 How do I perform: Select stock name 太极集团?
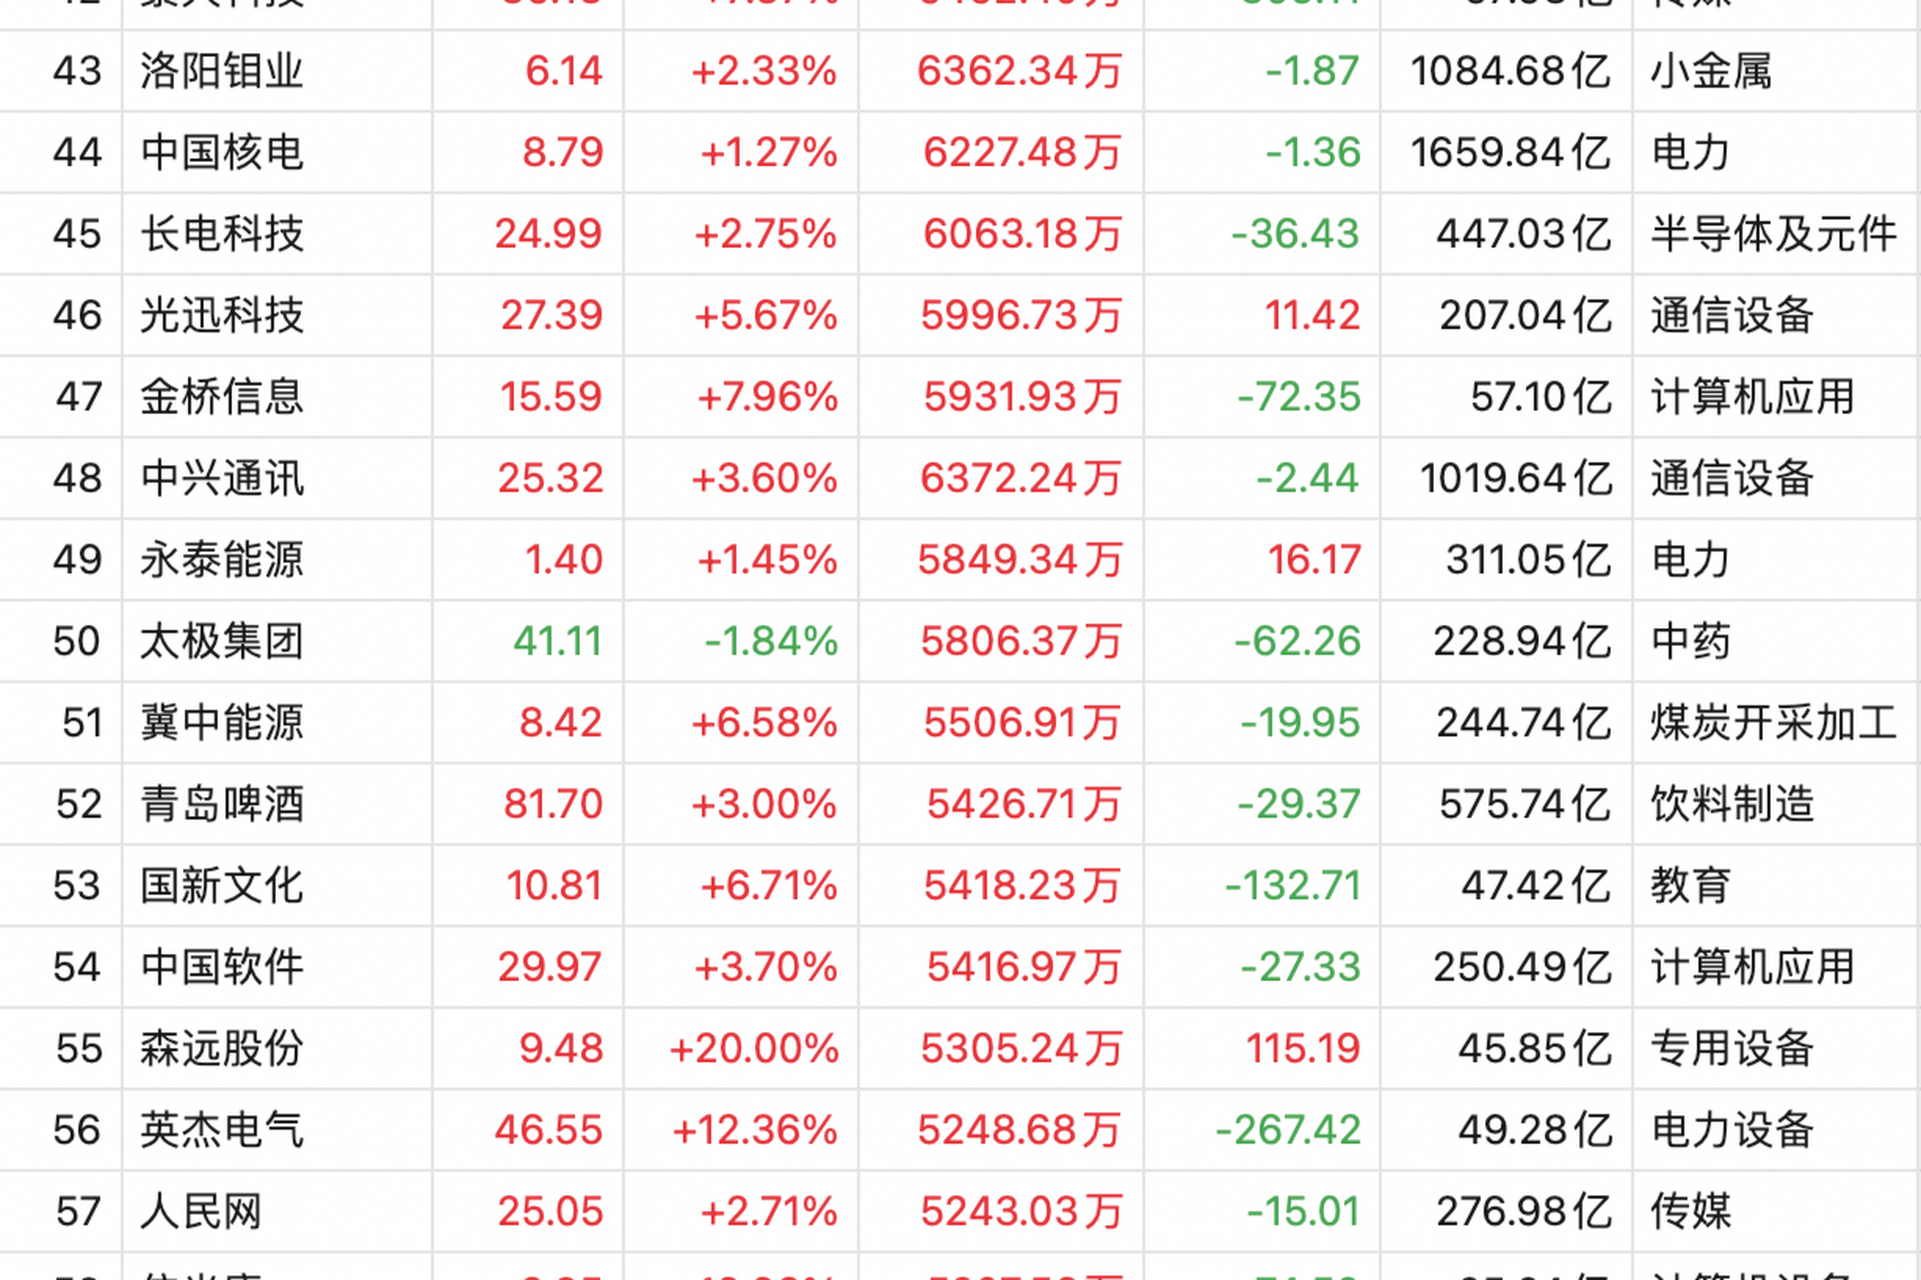click(x=221, y=641)
